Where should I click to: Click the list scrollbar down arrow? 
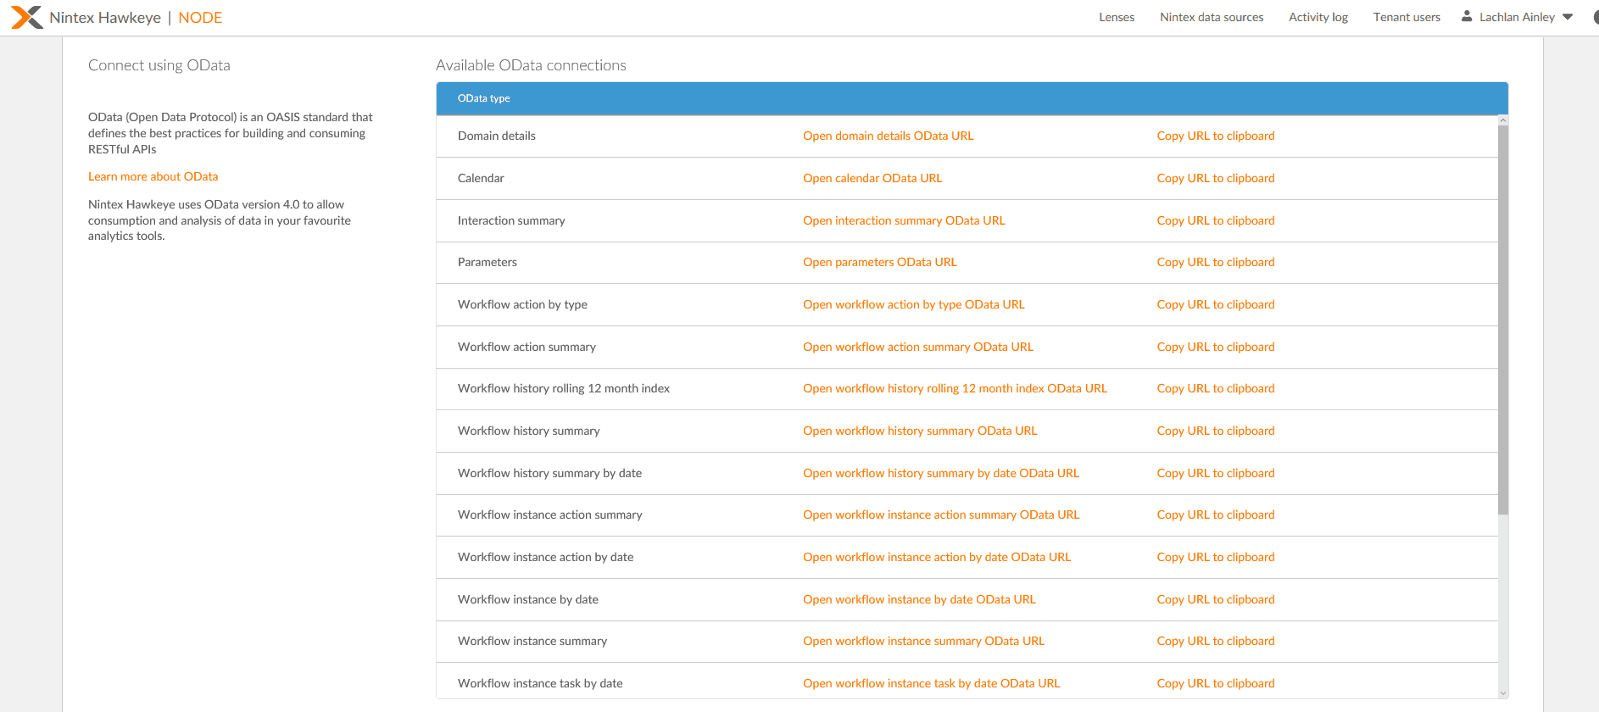(x=1503, y=693)
